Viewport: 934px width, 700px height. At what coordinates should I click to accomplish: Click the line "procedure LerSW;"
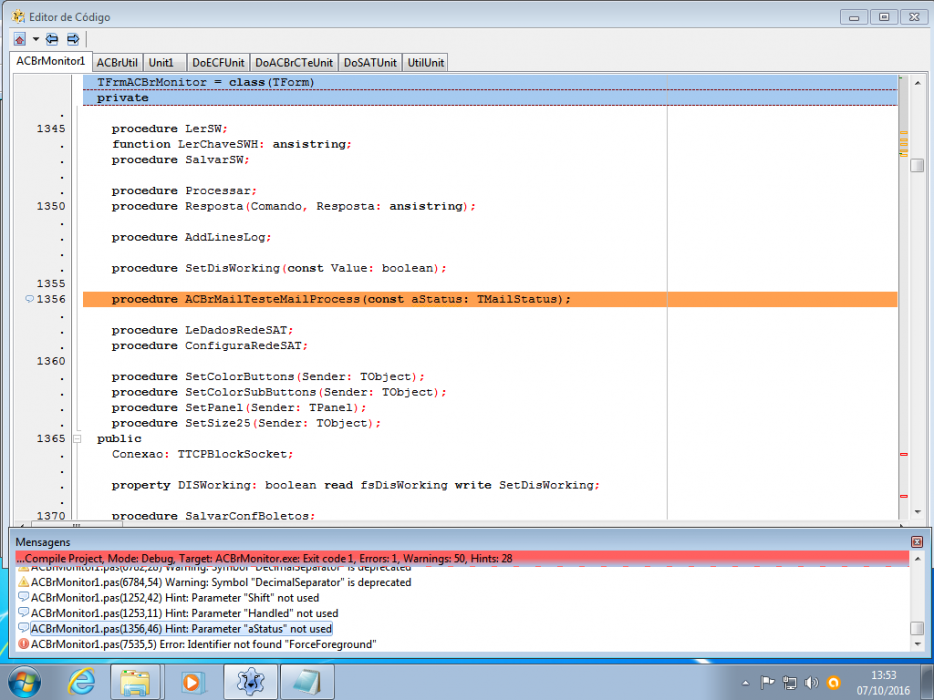click(x=170, y=129)
